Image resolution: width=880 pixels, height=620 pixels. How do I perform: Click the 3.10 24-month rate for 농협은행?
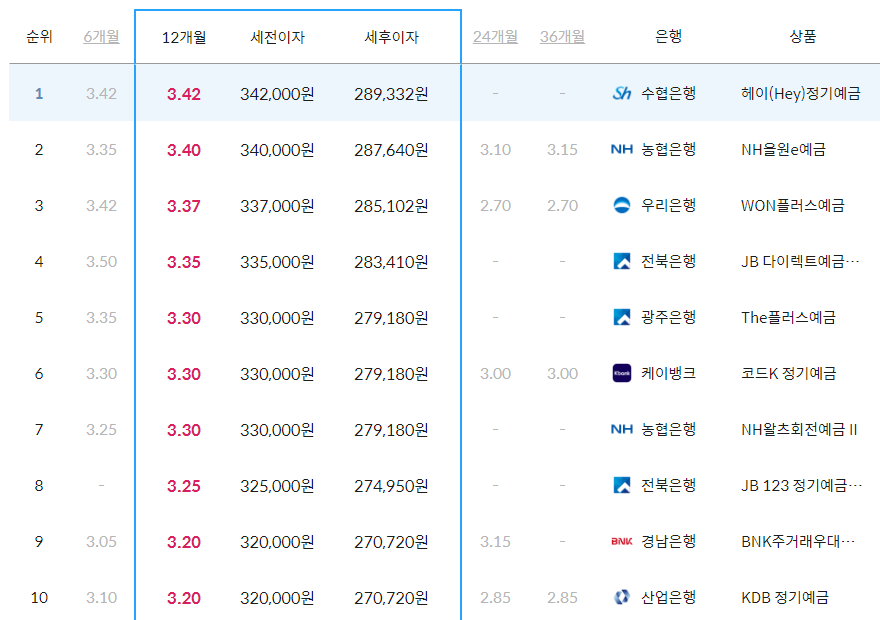pyautogui.click(x=495, y=150)
